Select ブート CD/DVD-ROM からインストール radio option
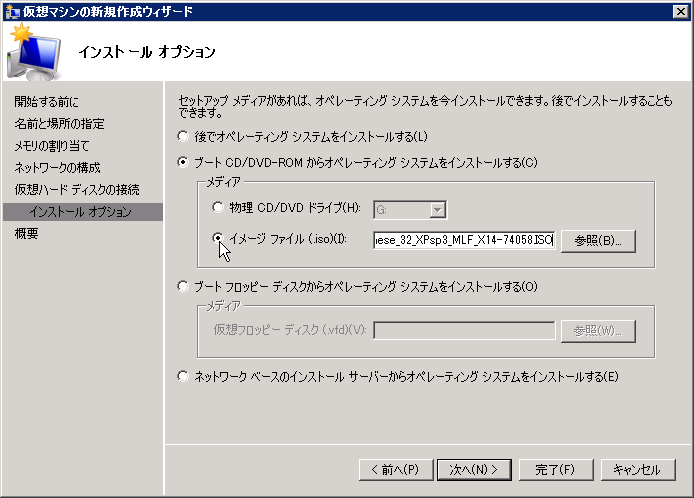Image resolution: width=694 pixels, height=498 pixels. click(183, 162)
